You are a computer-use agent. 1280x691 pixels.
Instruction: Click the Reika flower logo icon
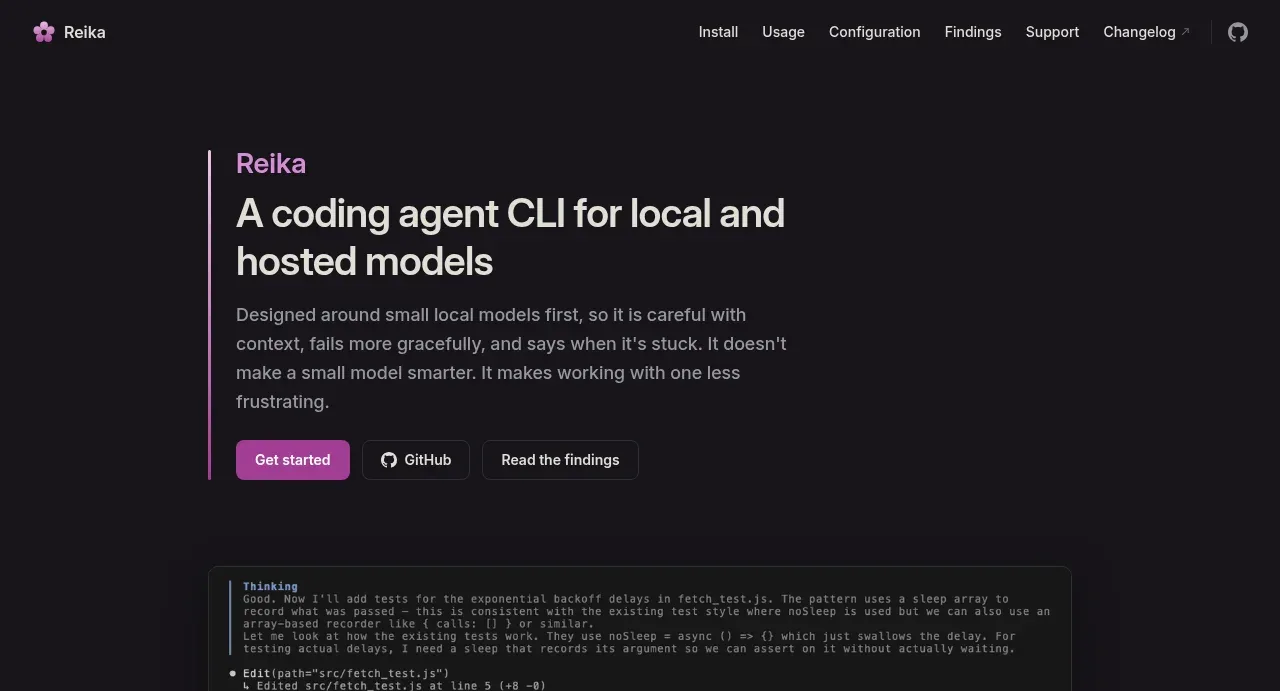(x=44, y=32)
